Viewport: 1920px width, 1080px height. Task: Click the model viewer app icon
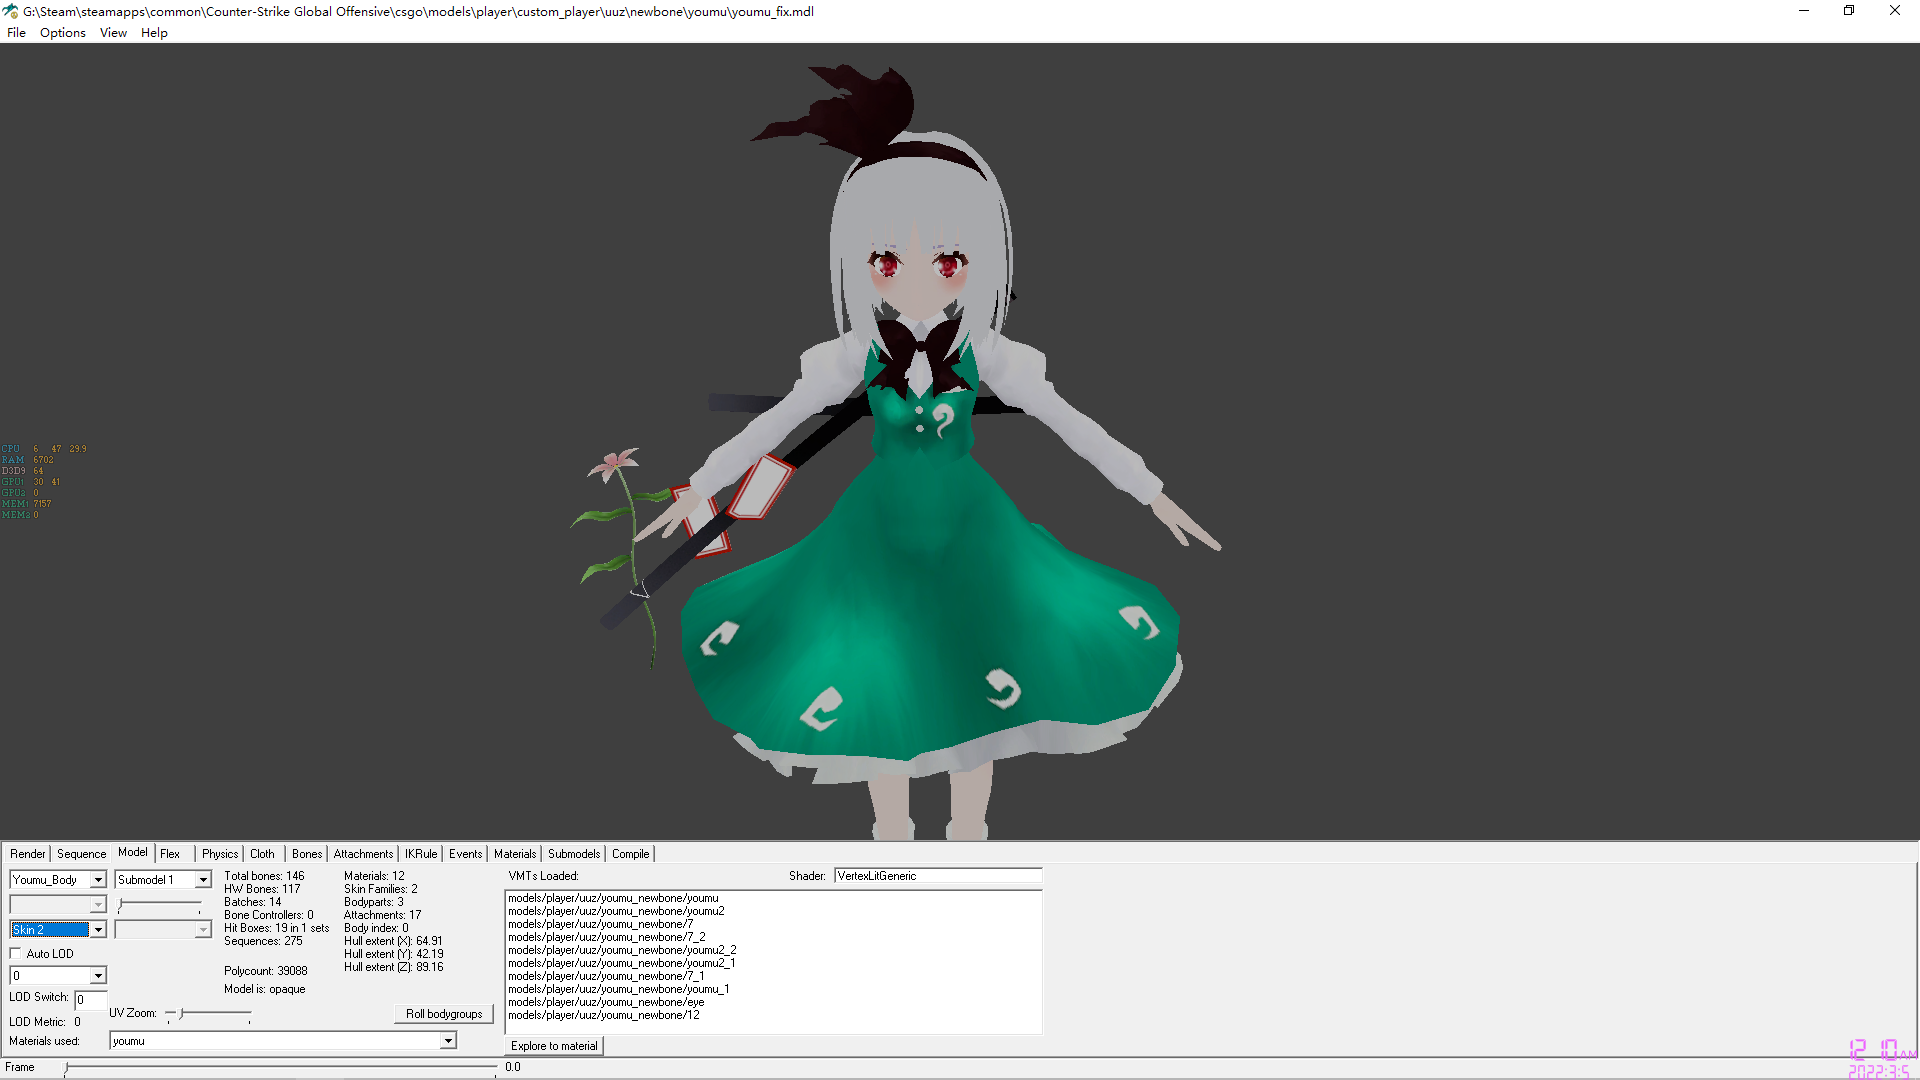click(x=11, y=11)
